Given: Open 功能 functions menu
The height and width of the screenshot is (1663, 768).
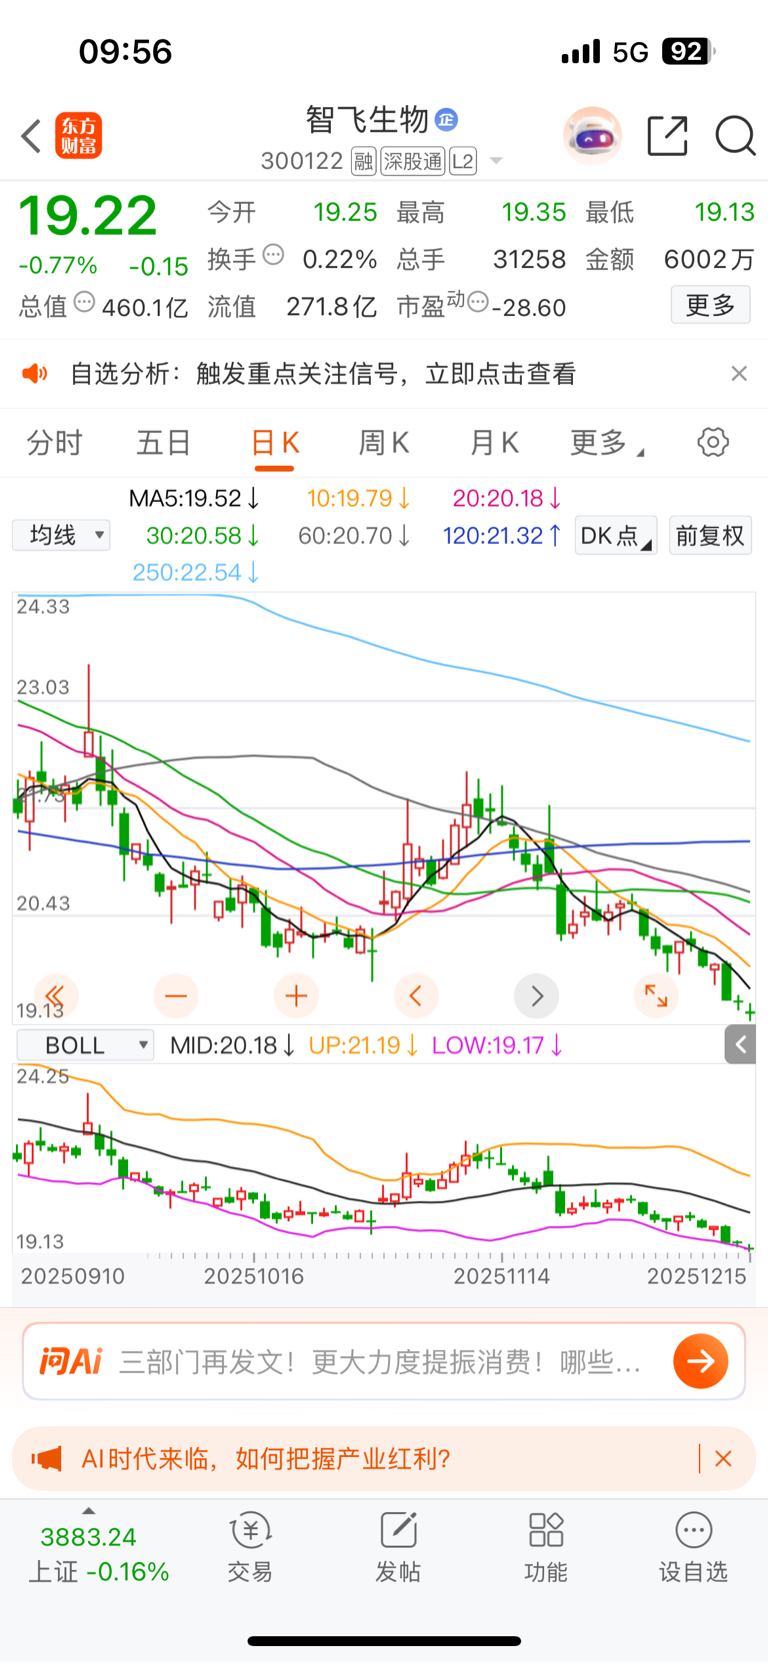Looking at the screenshot, I should point(546,1547).
